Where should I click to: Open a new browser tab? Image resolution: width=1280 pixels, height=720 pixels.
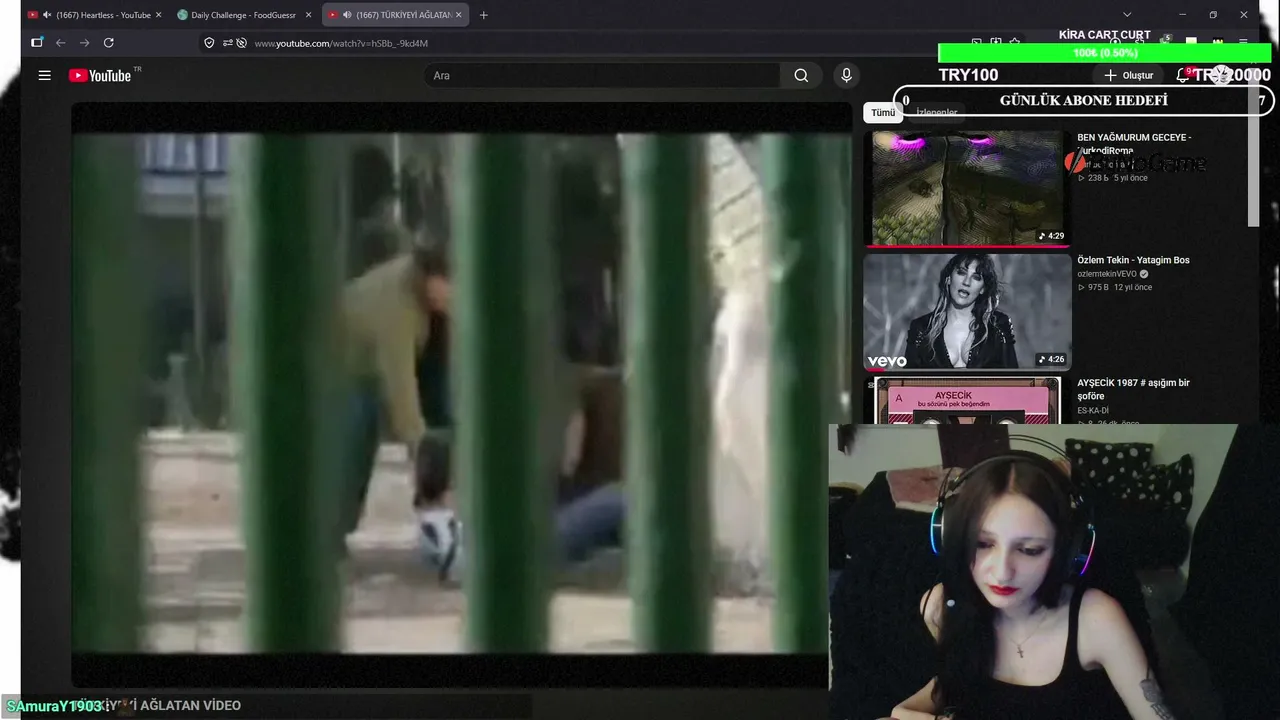click(484, 15)
